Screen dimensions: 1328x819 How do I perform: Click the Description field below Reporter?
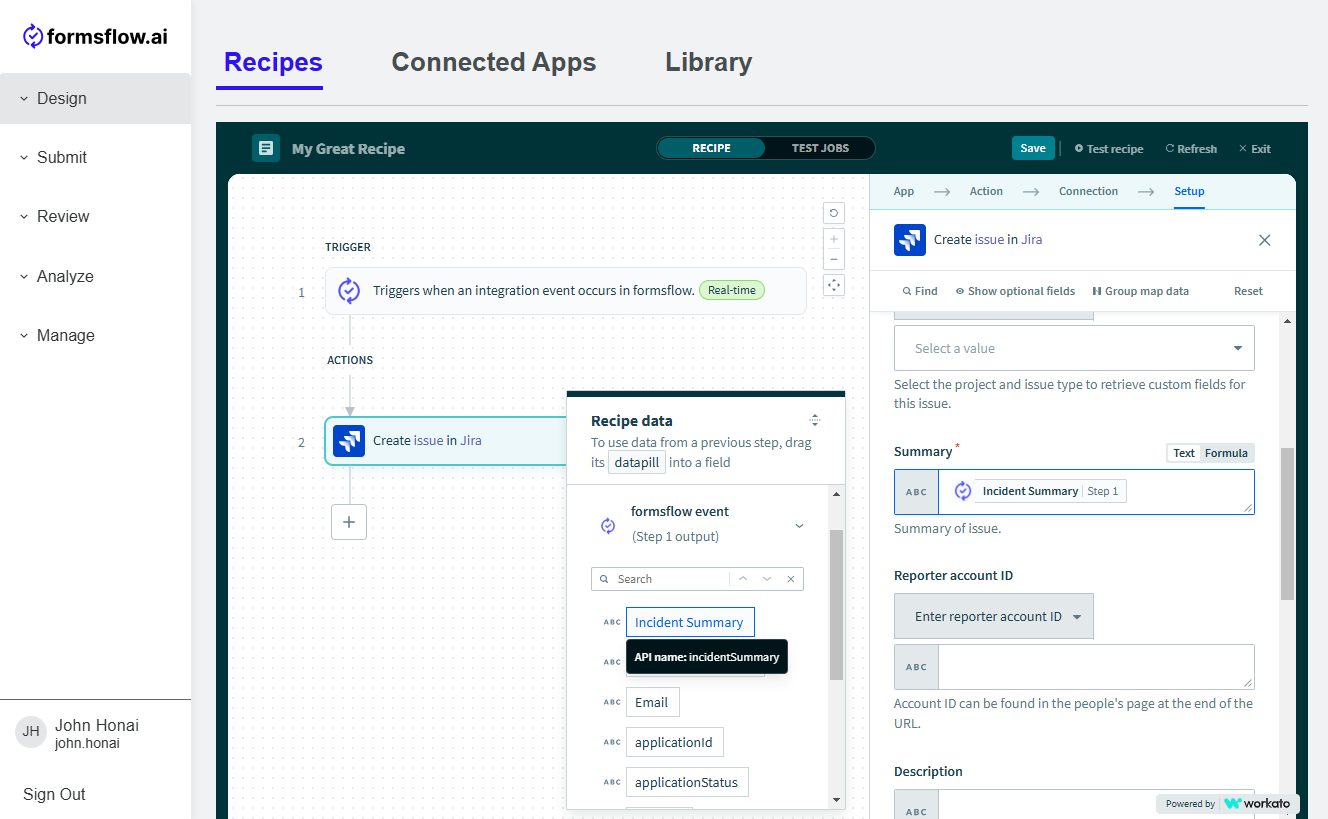[x=1074, y=804]
